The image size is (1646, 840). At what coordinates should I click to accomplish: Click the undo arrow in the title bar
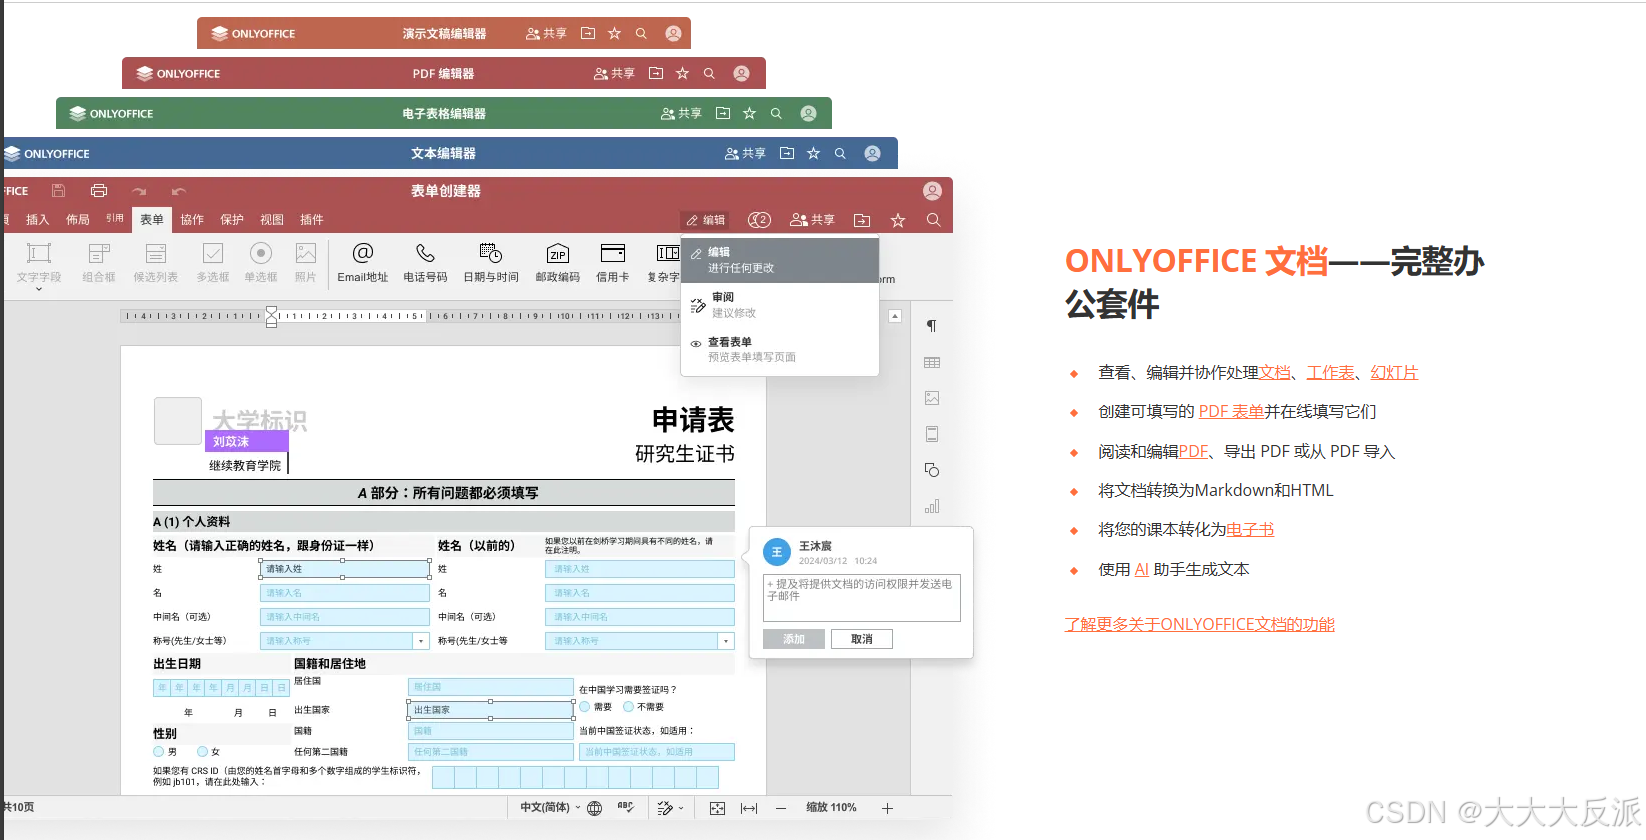[x=178, y=191]
